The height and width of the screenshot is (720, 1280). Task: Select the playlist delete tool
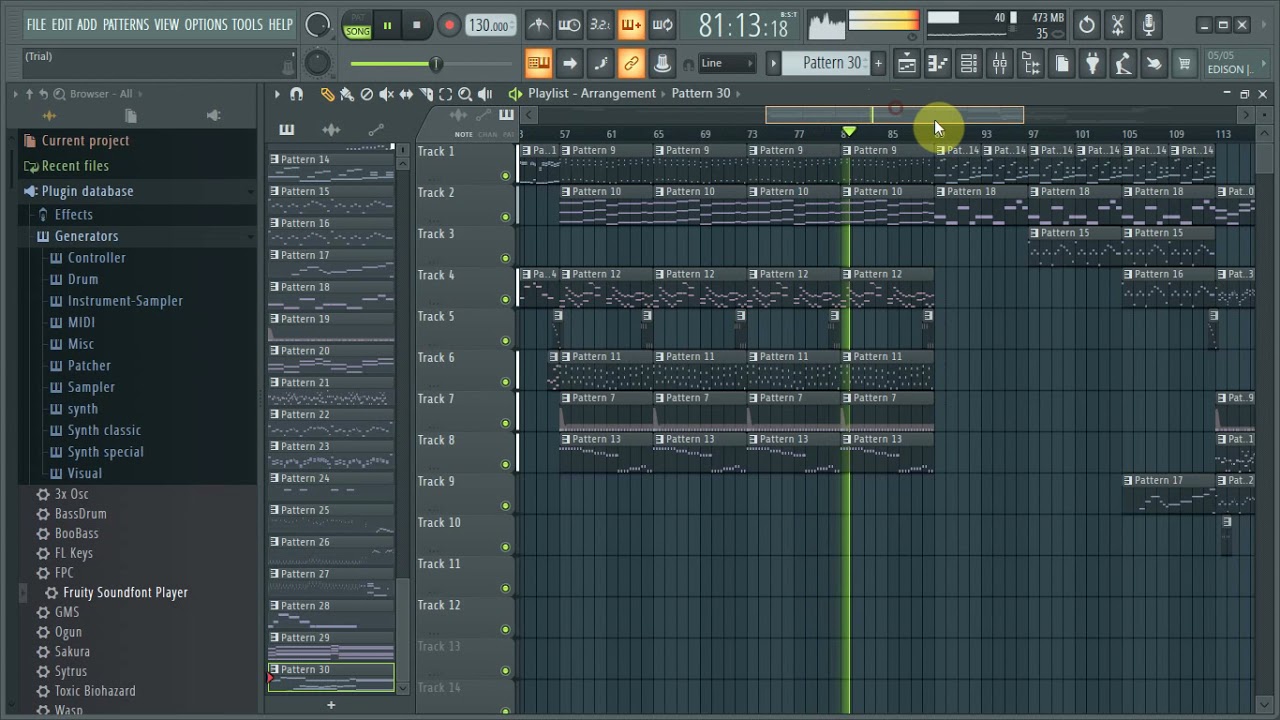click(x=367, y=94)
